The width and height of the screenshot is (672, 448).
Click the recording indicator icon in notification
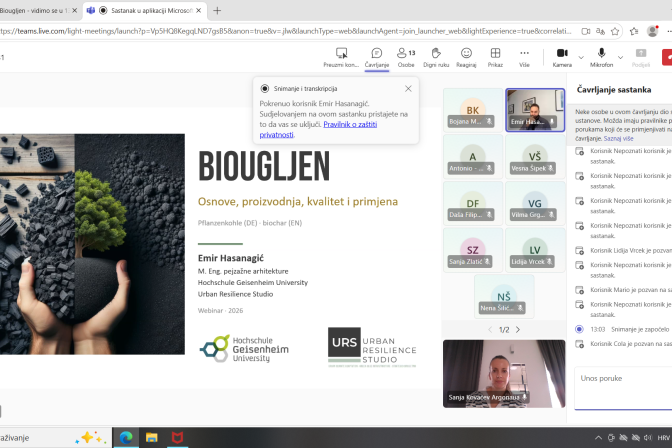[265, 88]
